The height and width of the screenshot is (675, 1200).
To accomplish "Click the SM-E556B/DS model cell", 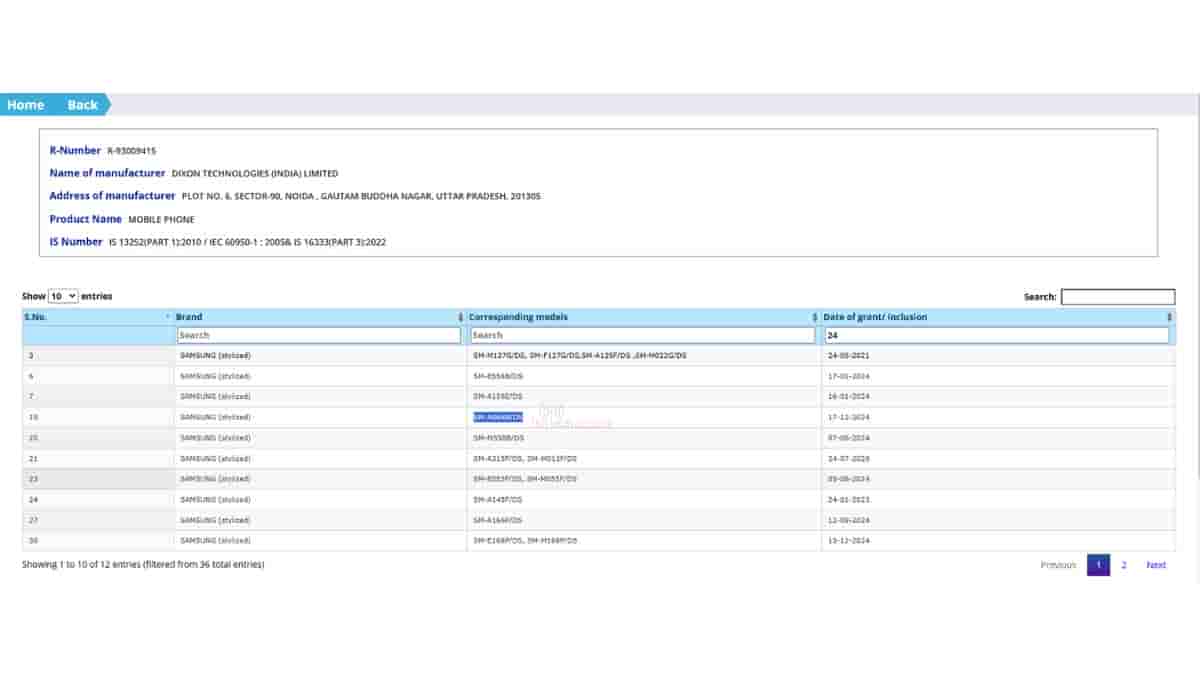I will coord(498,376).
